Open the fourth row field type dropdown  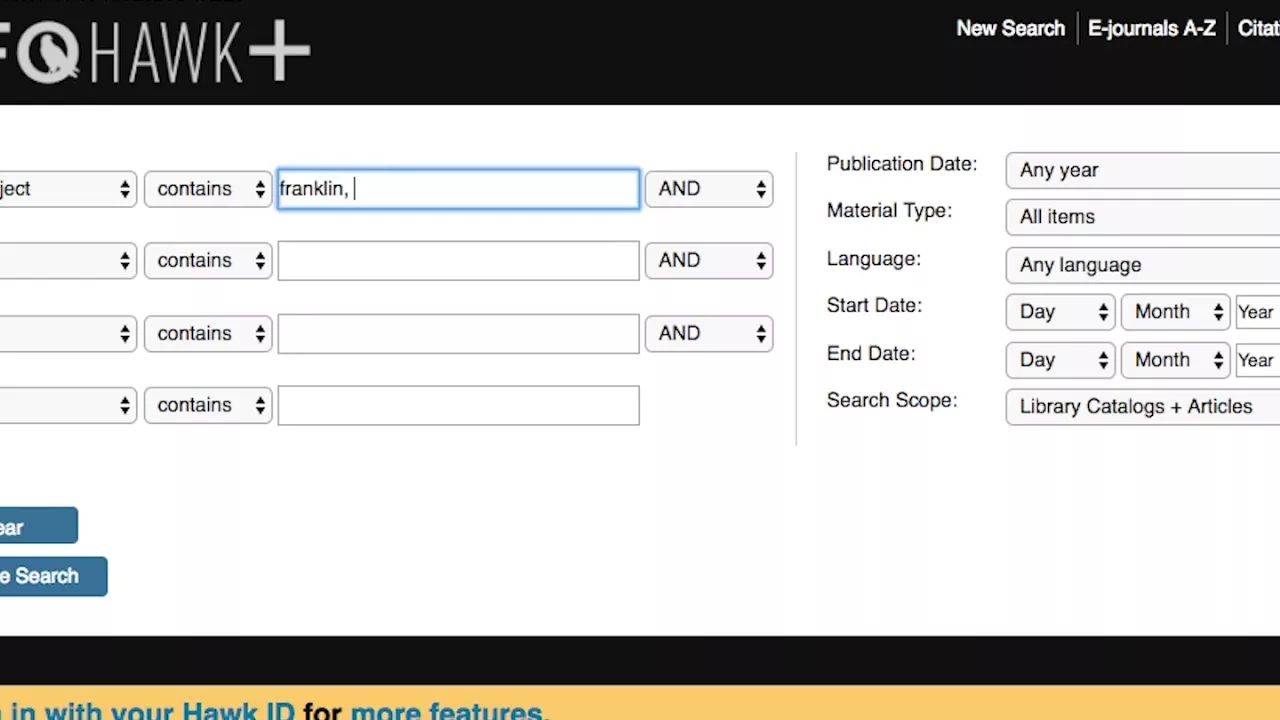(x=68, y=405)
